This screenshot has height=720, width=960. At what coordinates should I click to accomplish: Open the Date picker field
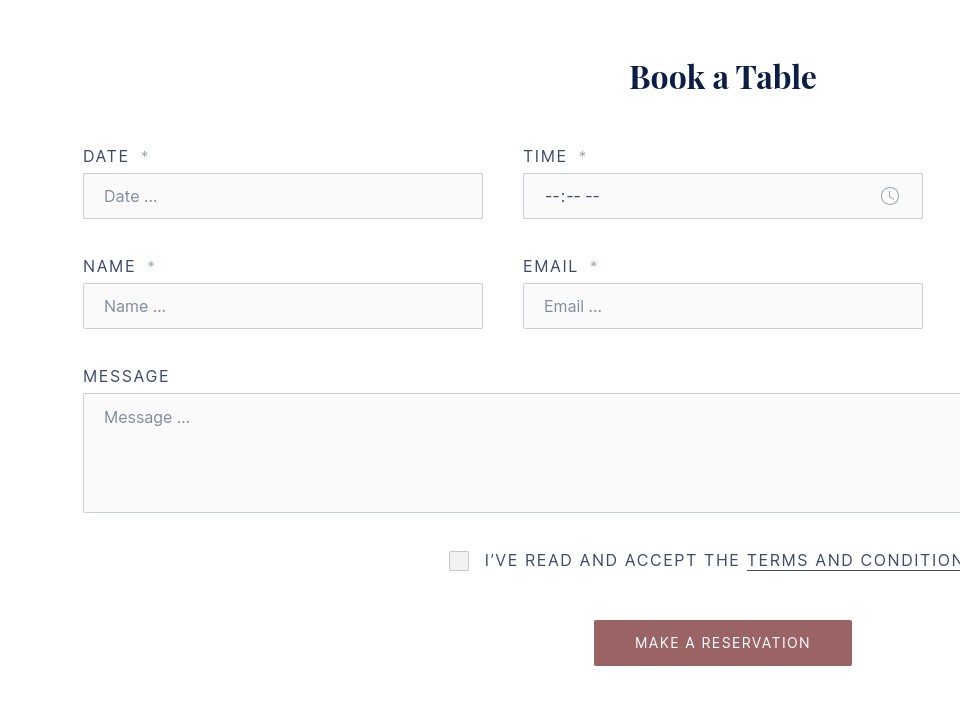click(283, 196)
